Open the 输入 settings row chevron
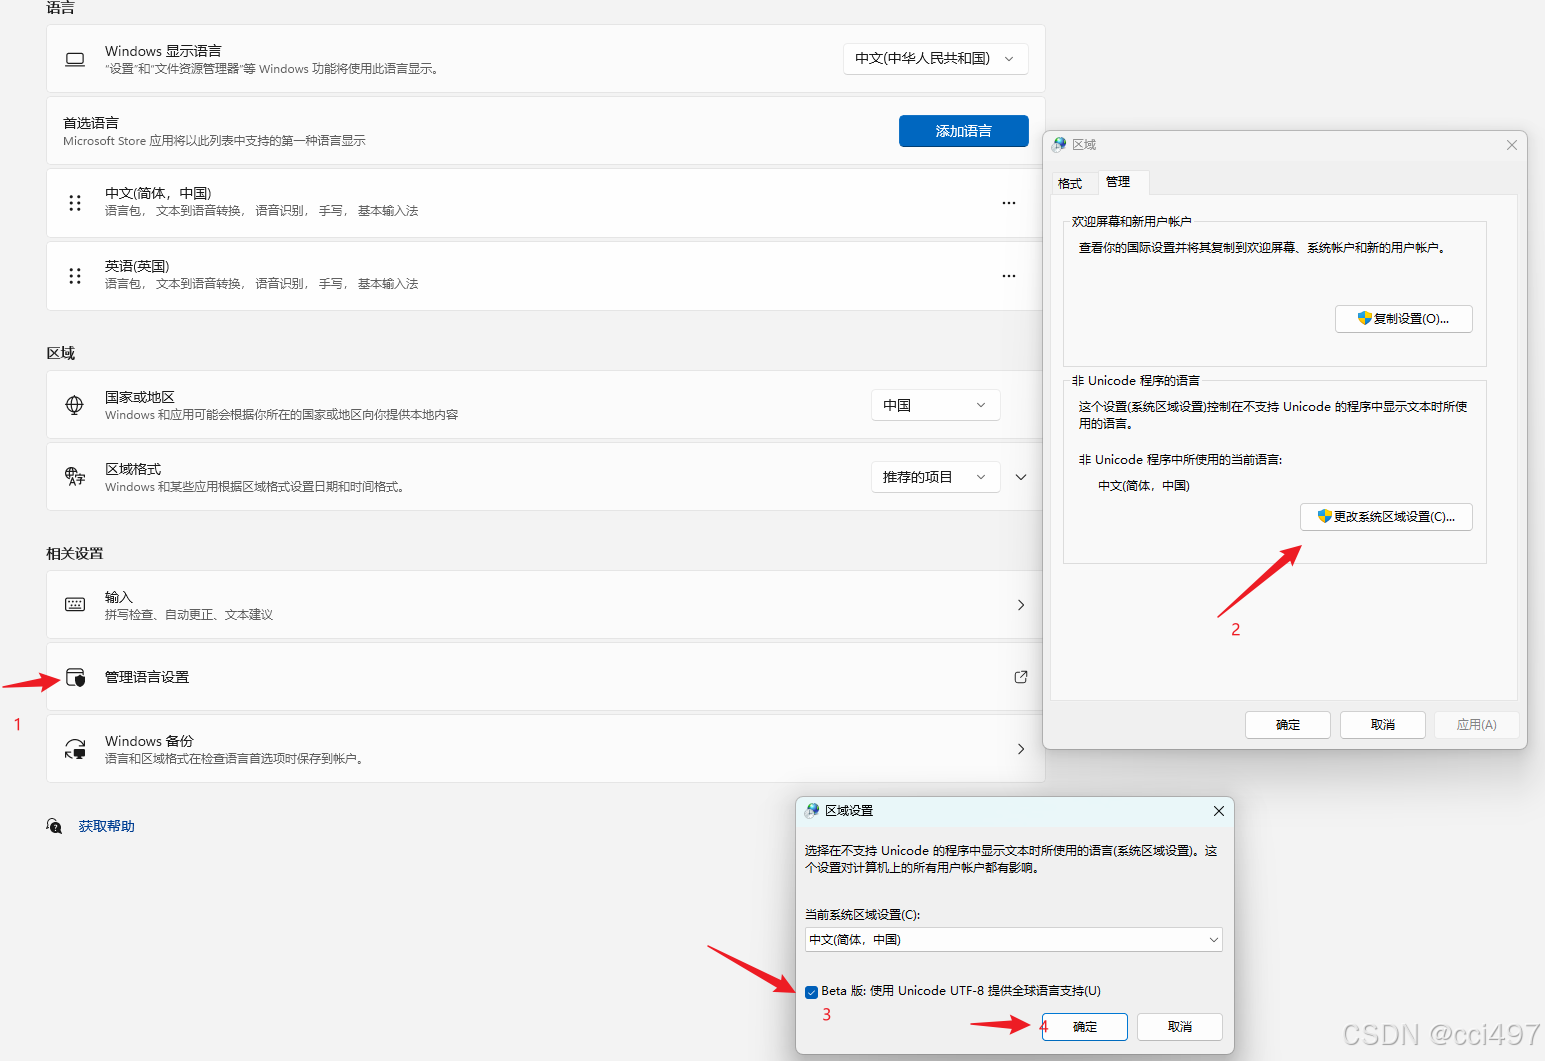This screenshot has width=1545, height=1061. [1021, 605]
